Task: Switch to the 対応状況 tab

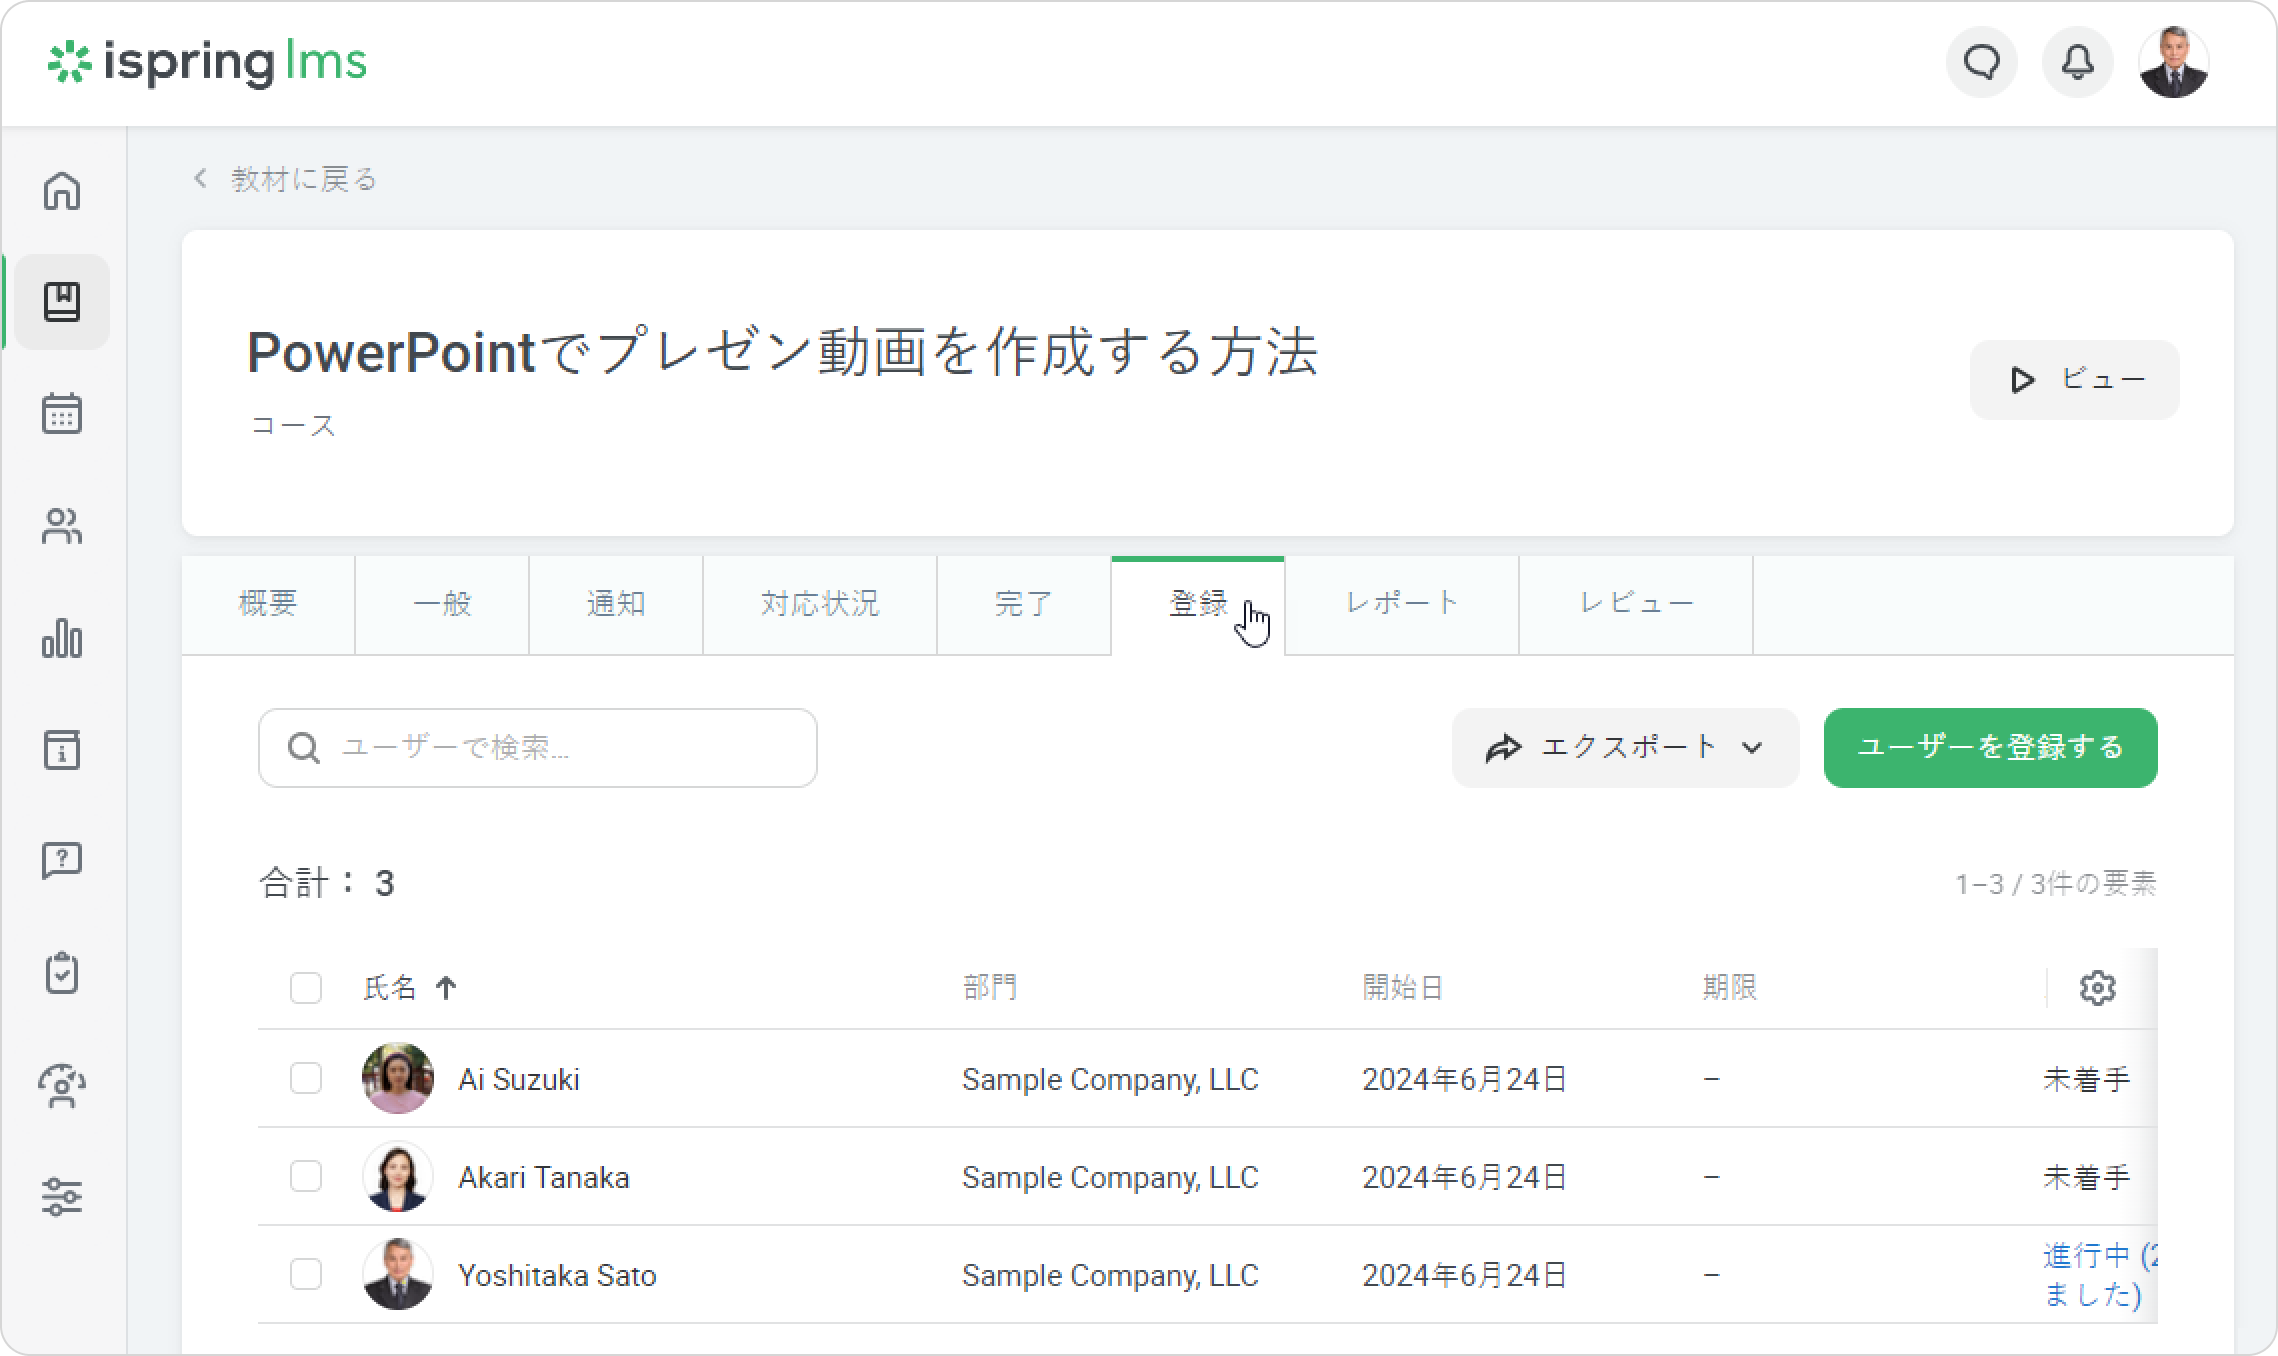Action: point(819,604)
